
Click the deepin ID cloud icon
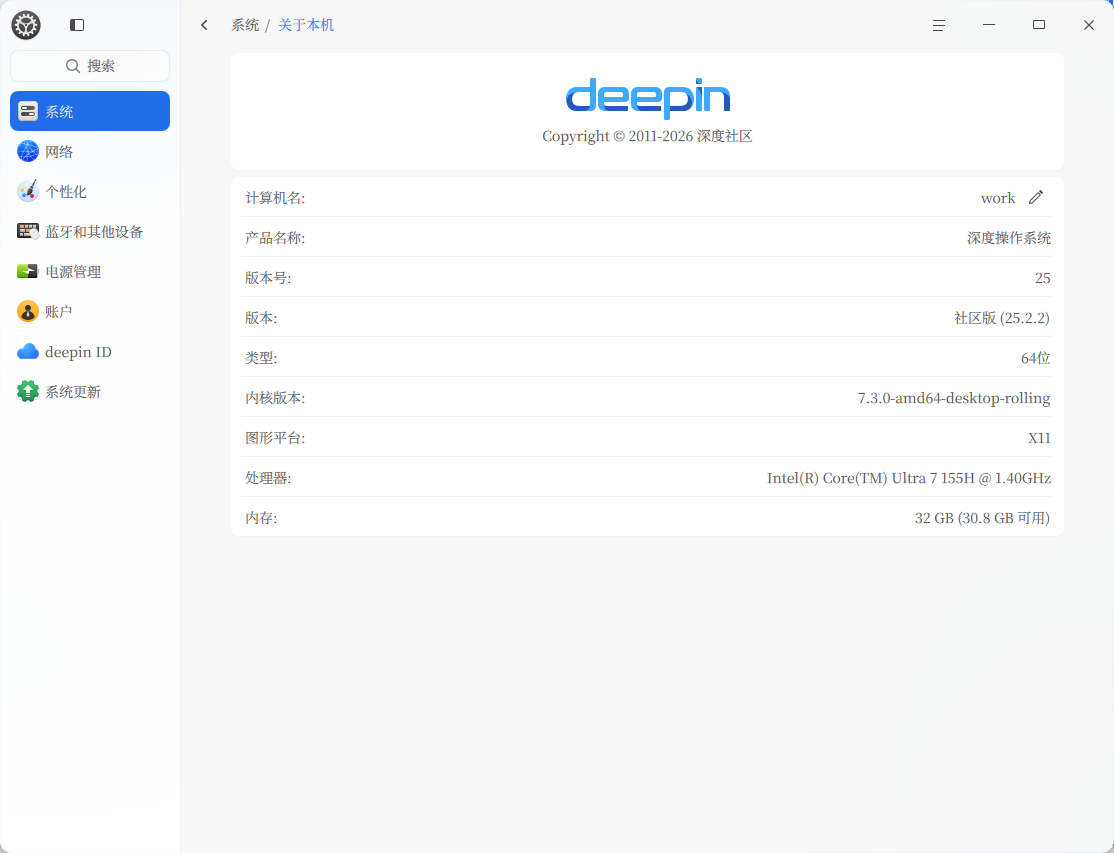(28, 352)
